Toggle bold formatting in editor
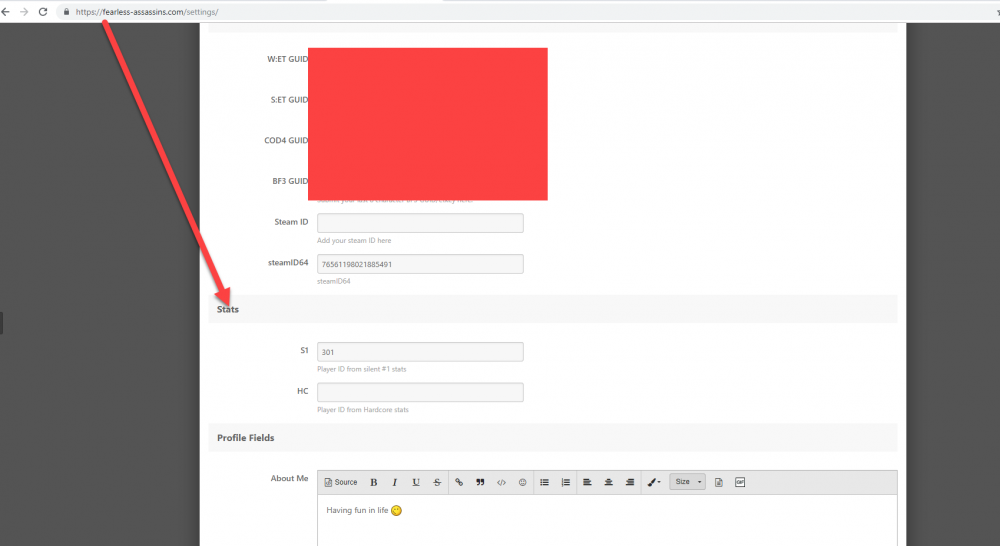Screen dimensions: 1000x546 pos(374,482)
